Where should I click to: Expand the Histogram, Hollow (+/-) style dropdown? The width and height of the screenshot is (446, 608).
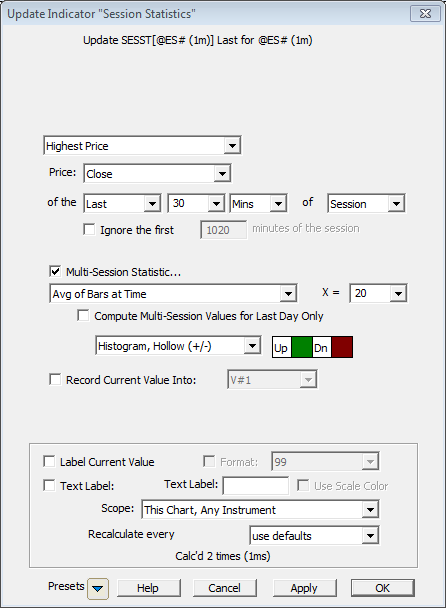pyautogui.click(x=178, y=346)
